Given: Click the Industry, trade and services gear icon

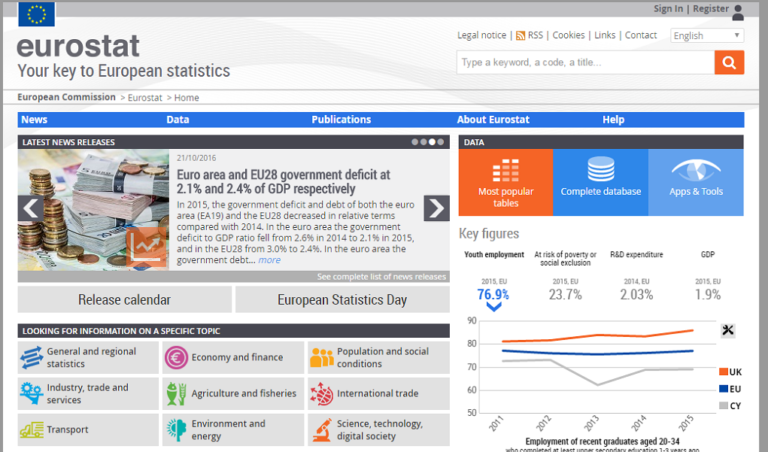Looking at the screenshot, I should tap(32, 393).
